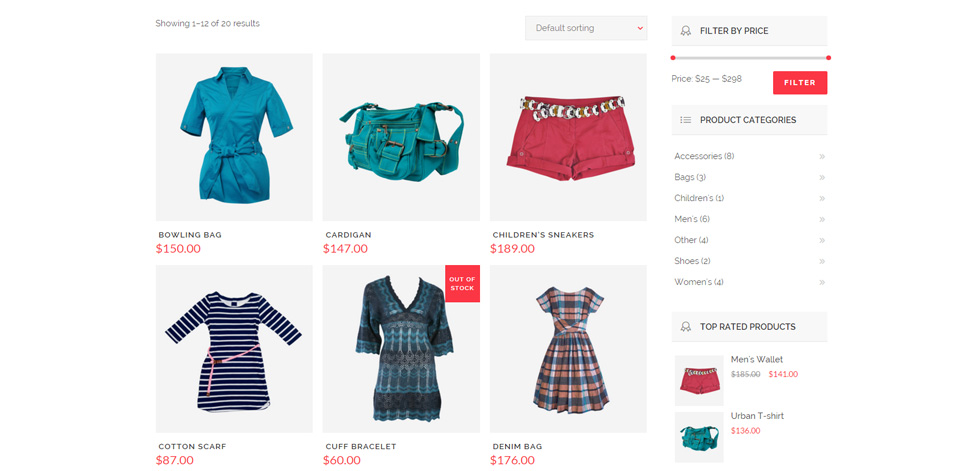
Task: Open the Bags (3) category
Action: pyautogui.click(x=690, y=177)
